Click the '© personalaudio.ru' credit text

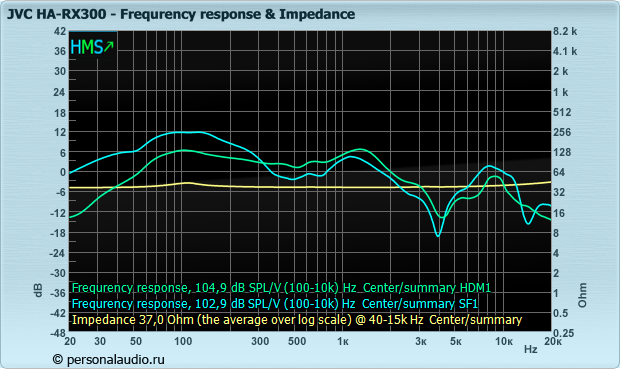click(x=108, y=360)
